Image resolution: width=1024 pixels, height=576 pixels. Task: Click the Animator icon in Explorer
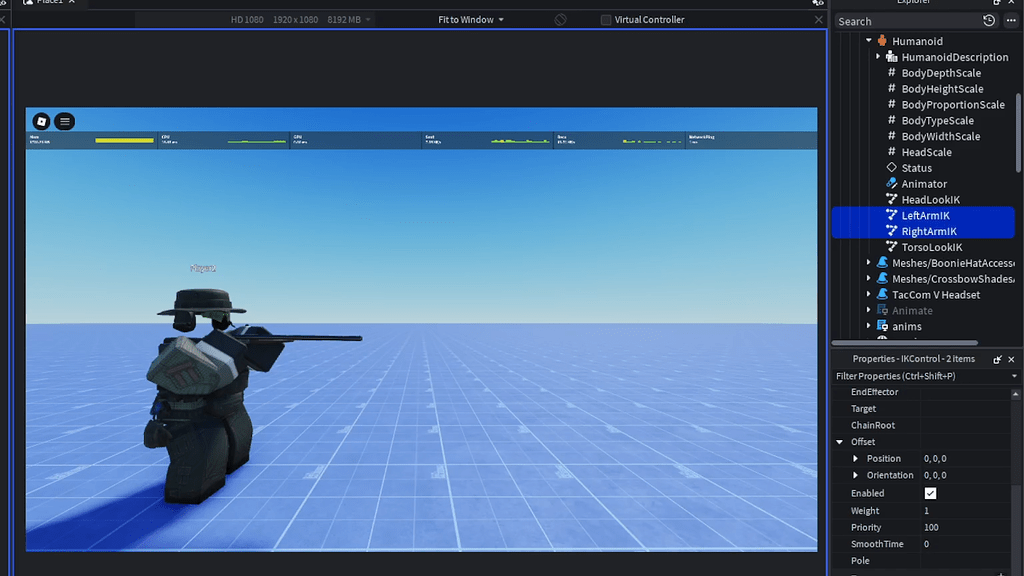coord(891,184)
